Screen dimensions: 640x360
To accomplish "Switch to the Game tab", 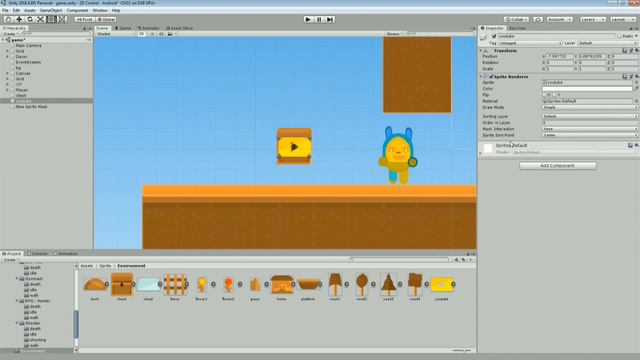I will click(x=123, y=28).
